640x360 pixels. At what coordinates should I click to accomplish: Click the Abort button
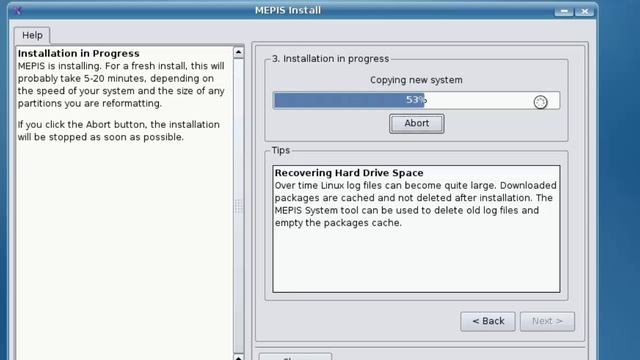click(416, 123)
